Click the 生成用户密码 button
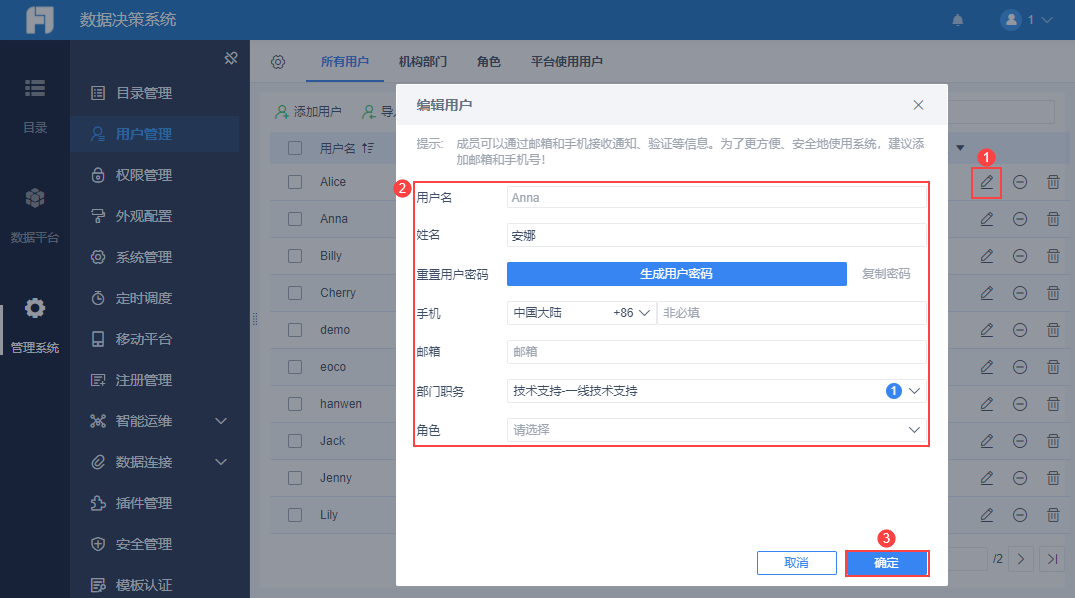The image size is (1075, 598). [x=677, y=274]
